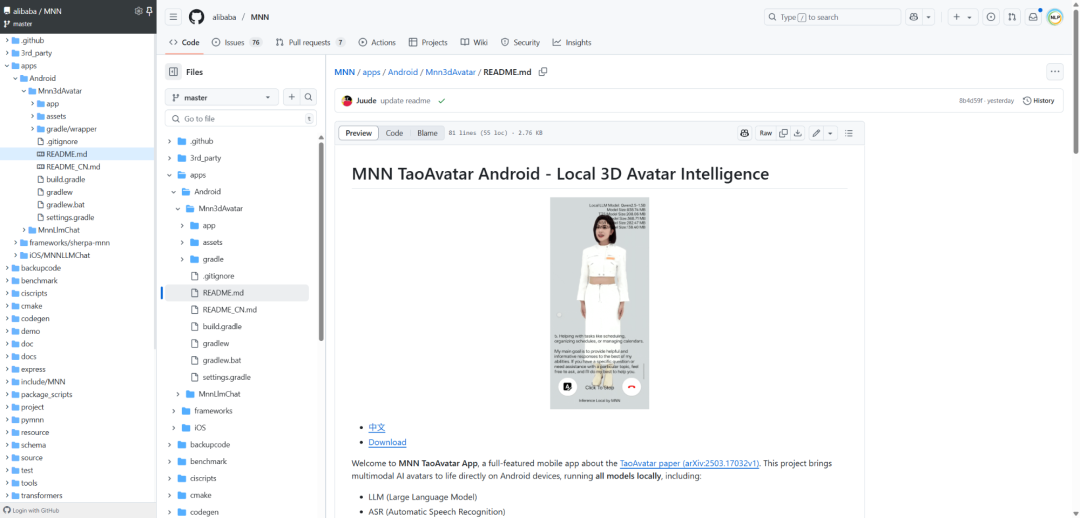Open the Wiki tab
The image size is (1080, 518).
tap(474, 42)
